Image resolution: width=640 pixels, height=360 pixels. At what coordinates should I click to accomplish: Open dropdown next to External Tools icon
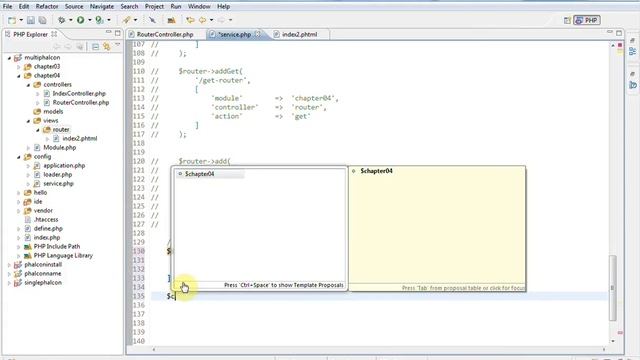(109, 20)
